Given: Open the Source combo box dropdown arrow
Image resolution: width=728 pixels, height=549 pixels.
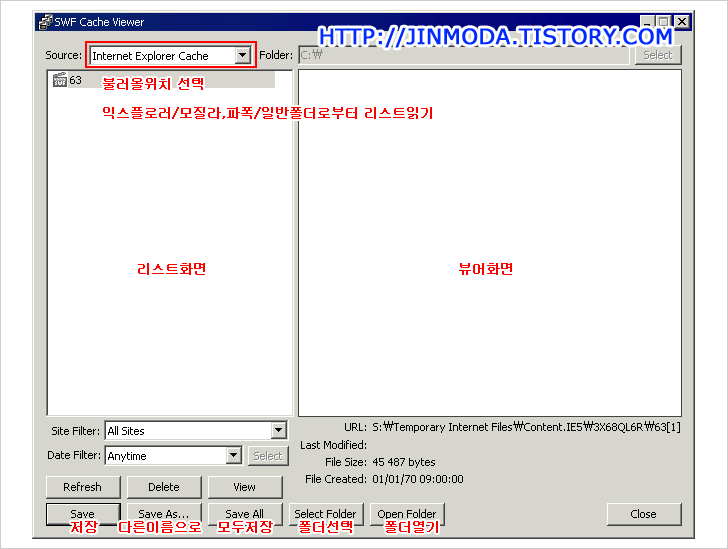Looking at the screenshot, I should tap(242, 56).
